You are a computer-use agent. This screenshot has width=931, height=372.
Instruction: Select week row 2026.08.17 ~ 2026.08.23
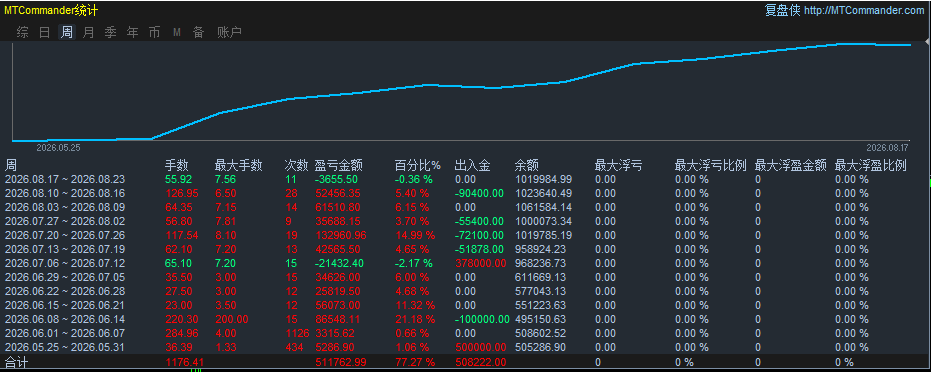click(466, 179)
